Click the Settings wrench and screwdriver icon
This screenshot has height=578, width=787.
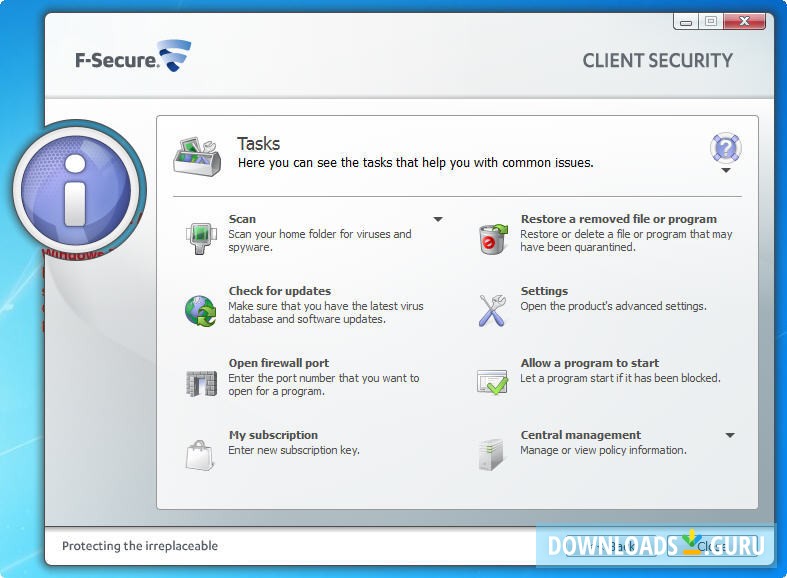pyautogui.click(x=492, y=311)
